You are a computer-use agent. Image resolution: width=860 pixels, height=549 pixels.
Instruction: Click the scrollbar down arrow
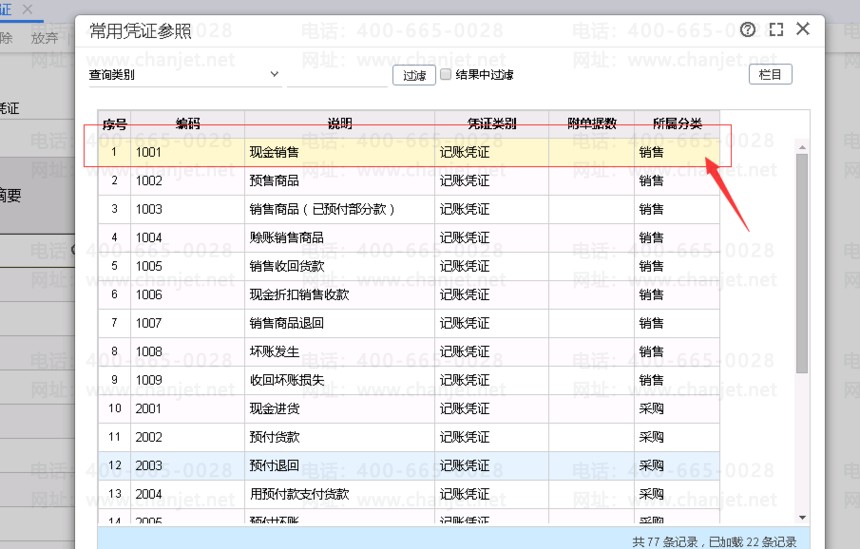pos(802,517)
